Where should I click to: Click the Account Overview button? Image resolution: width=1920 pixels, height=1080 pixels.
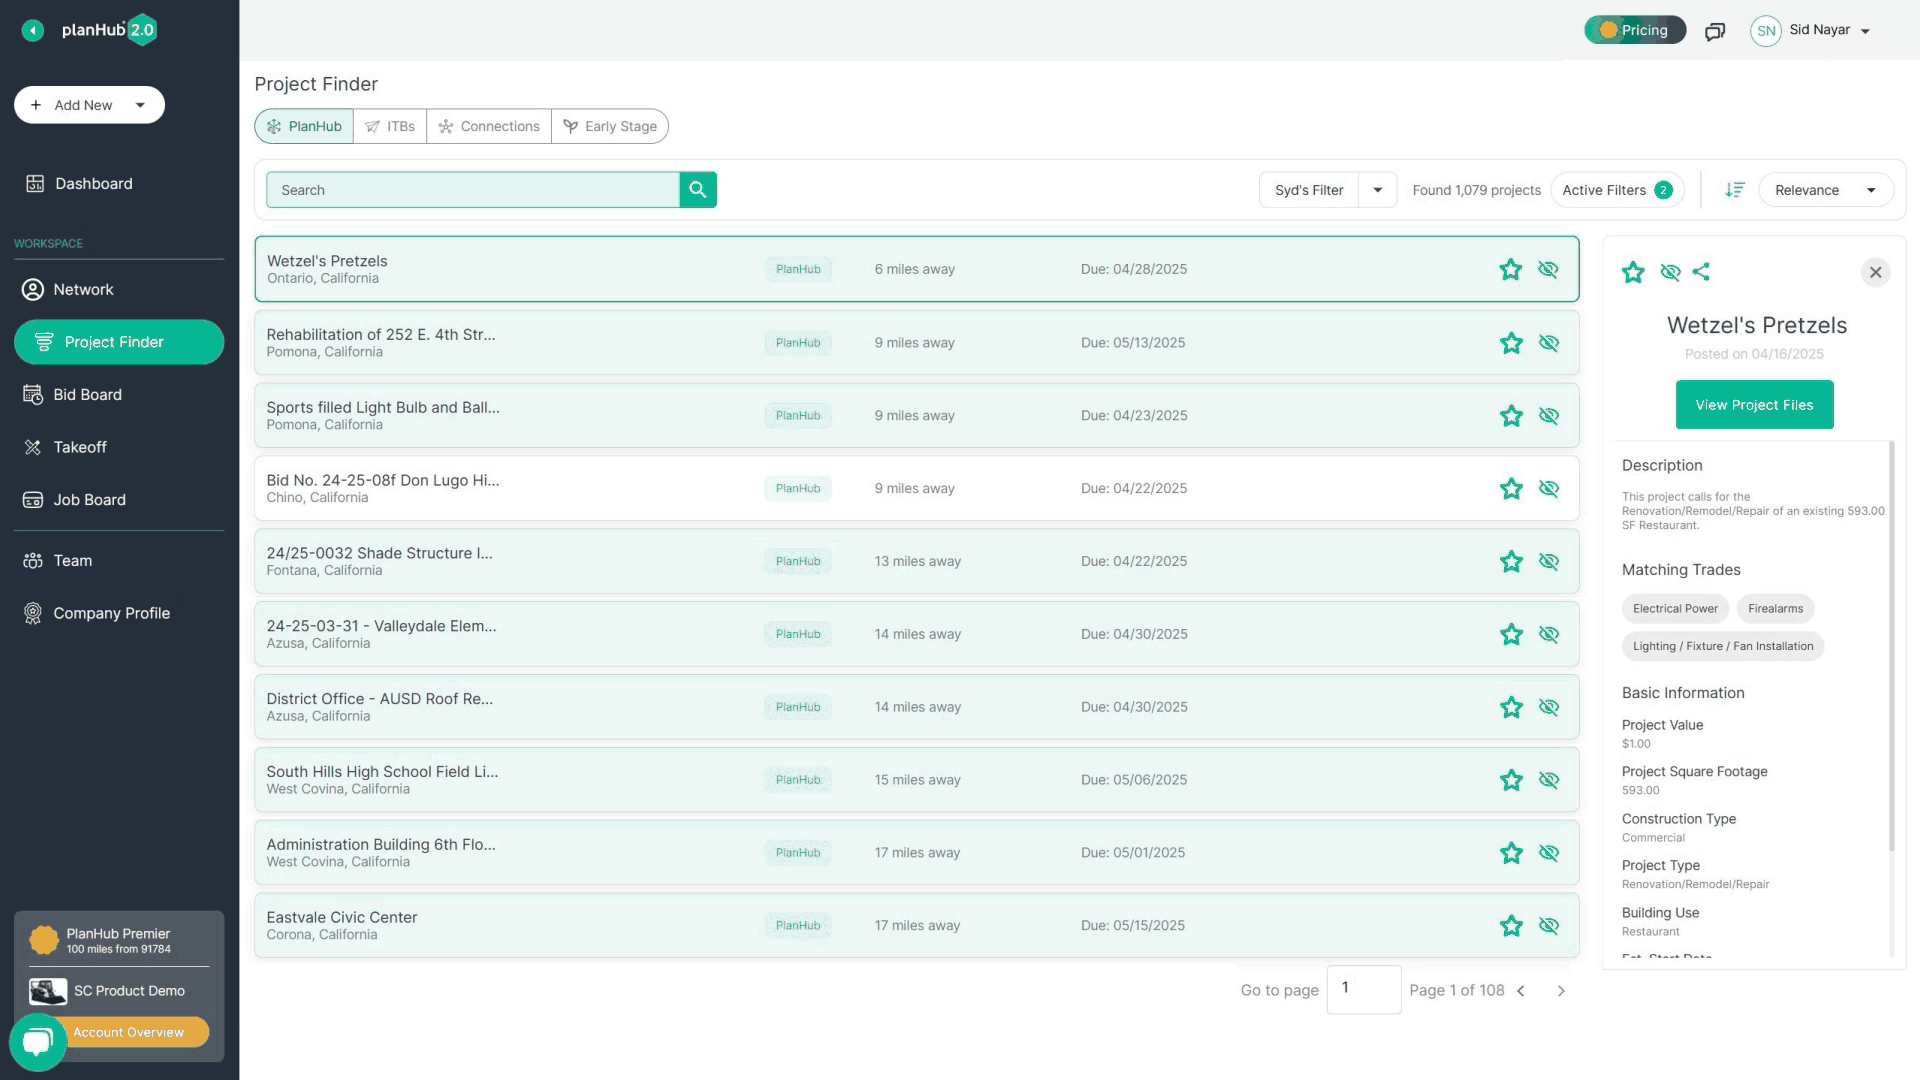click(129, 1032)
